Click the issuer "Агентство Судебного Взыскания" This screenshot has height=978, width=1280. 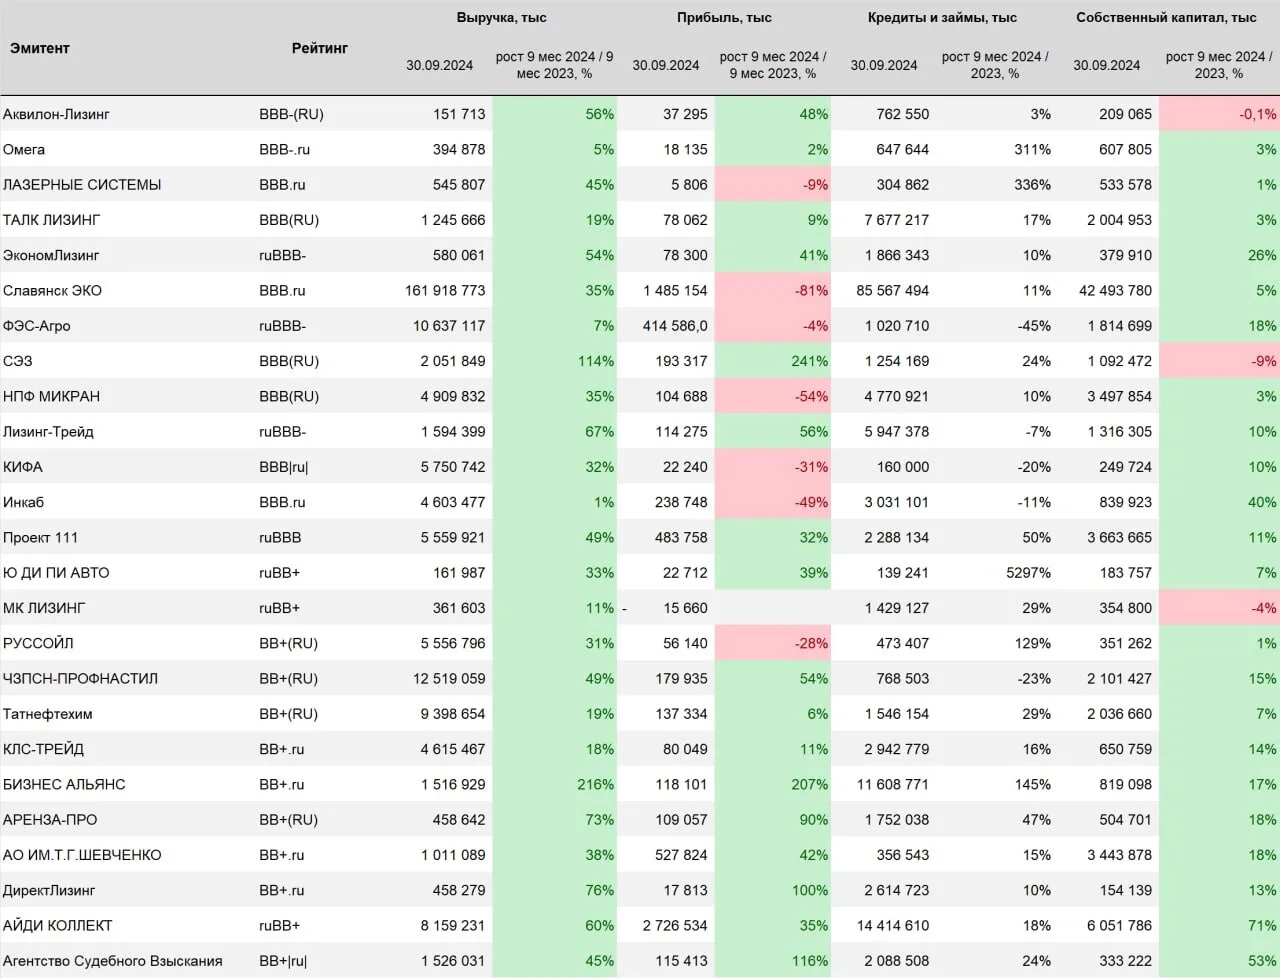click(x=113, y=961)
